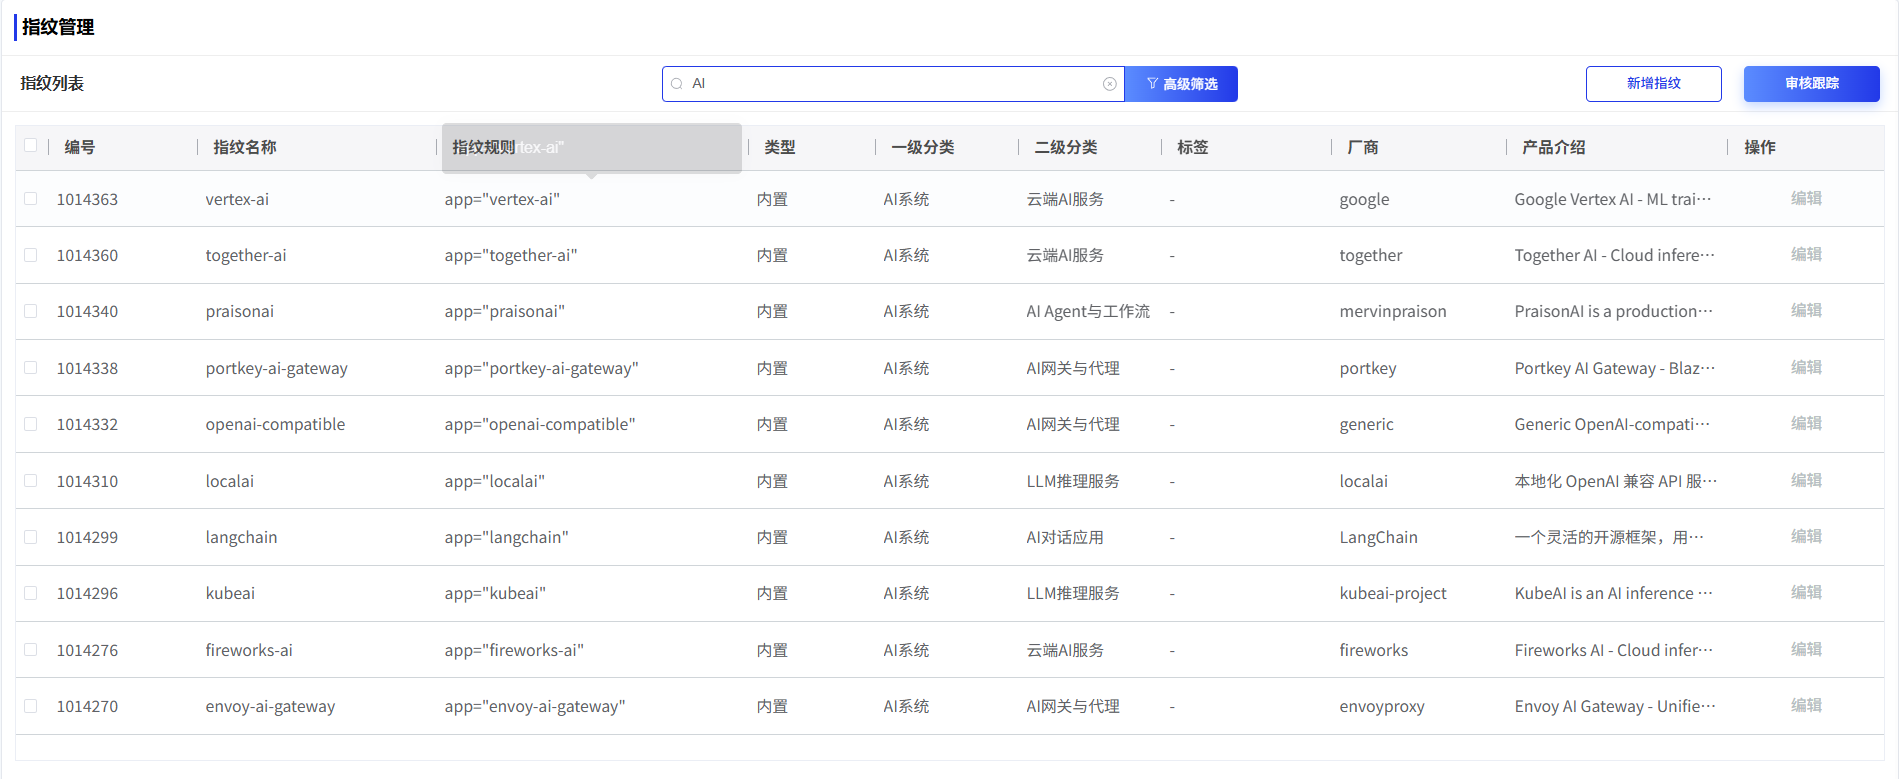Toggle the select-all checkbox in table header
Screen dimensions: 1899x779
click(31, 146)
